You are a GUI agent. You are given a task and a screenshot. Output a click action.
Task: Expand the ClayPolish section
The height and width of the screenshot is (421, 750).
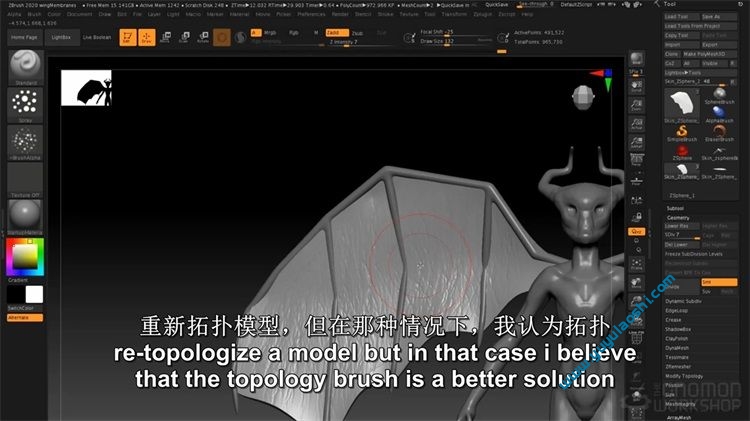(x=676, y=339)
